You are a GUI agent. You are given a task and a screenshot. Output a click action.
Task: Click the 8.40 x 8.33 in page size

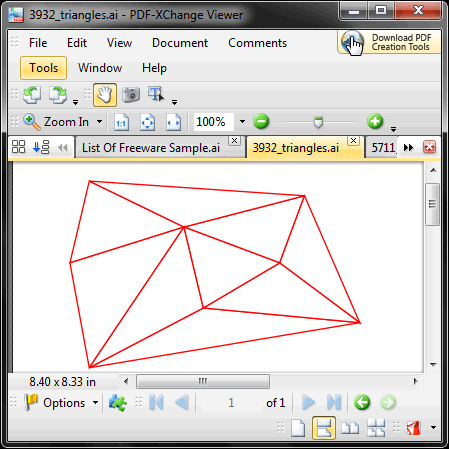pos(63,382)
